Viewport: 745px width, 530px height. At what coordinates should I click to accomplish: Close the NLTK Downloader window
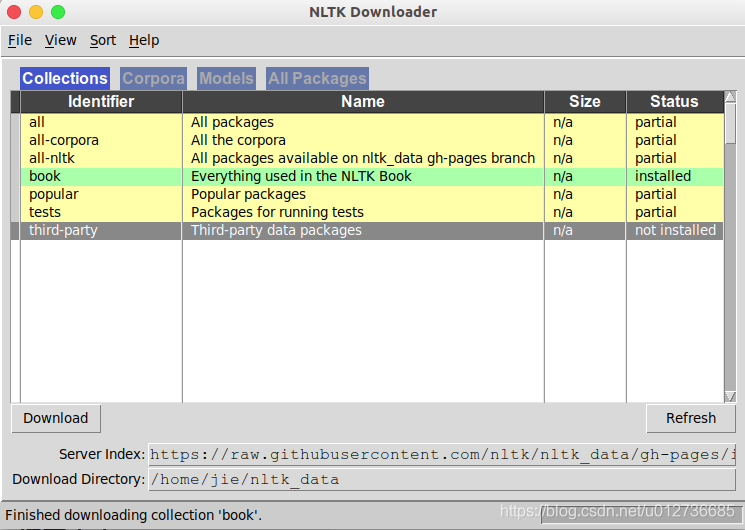(x=14, y=12)
